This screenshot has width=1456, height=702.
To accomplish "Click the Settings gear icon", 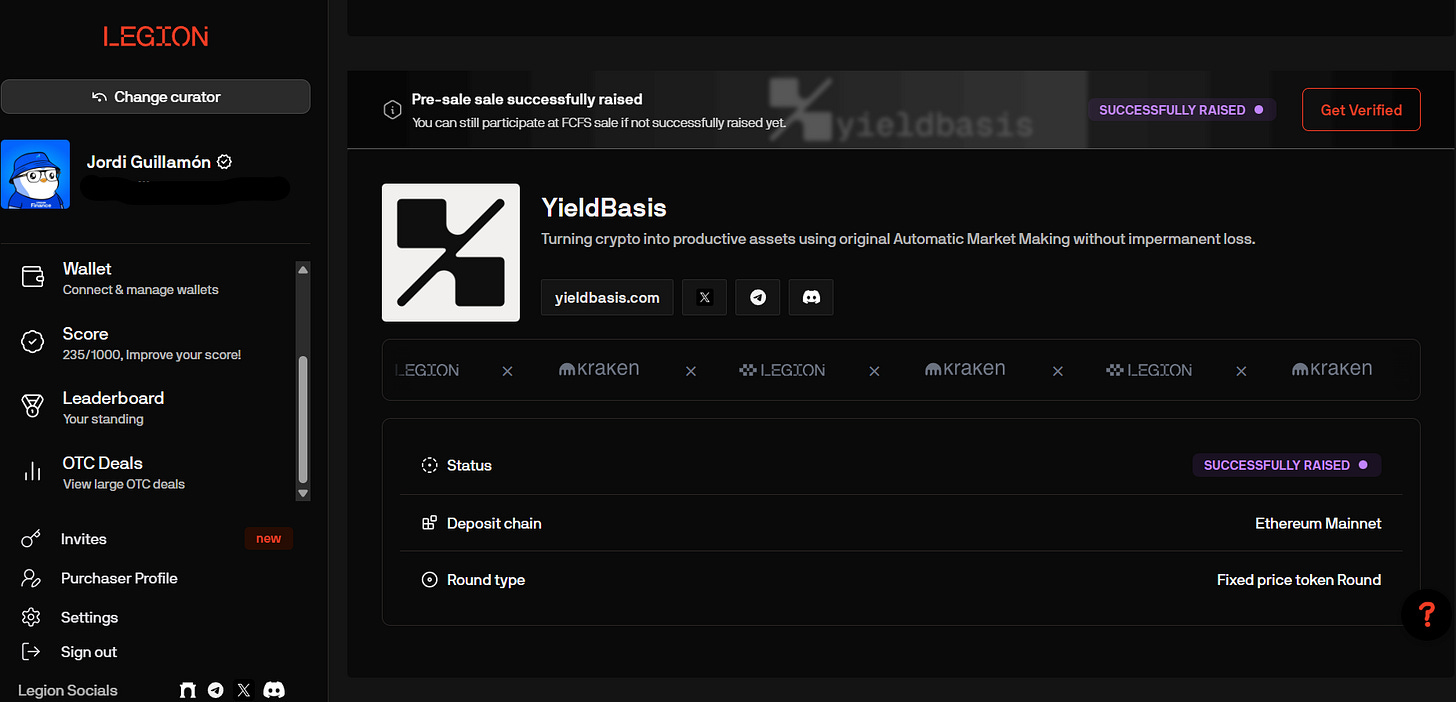I will [31, 617].
